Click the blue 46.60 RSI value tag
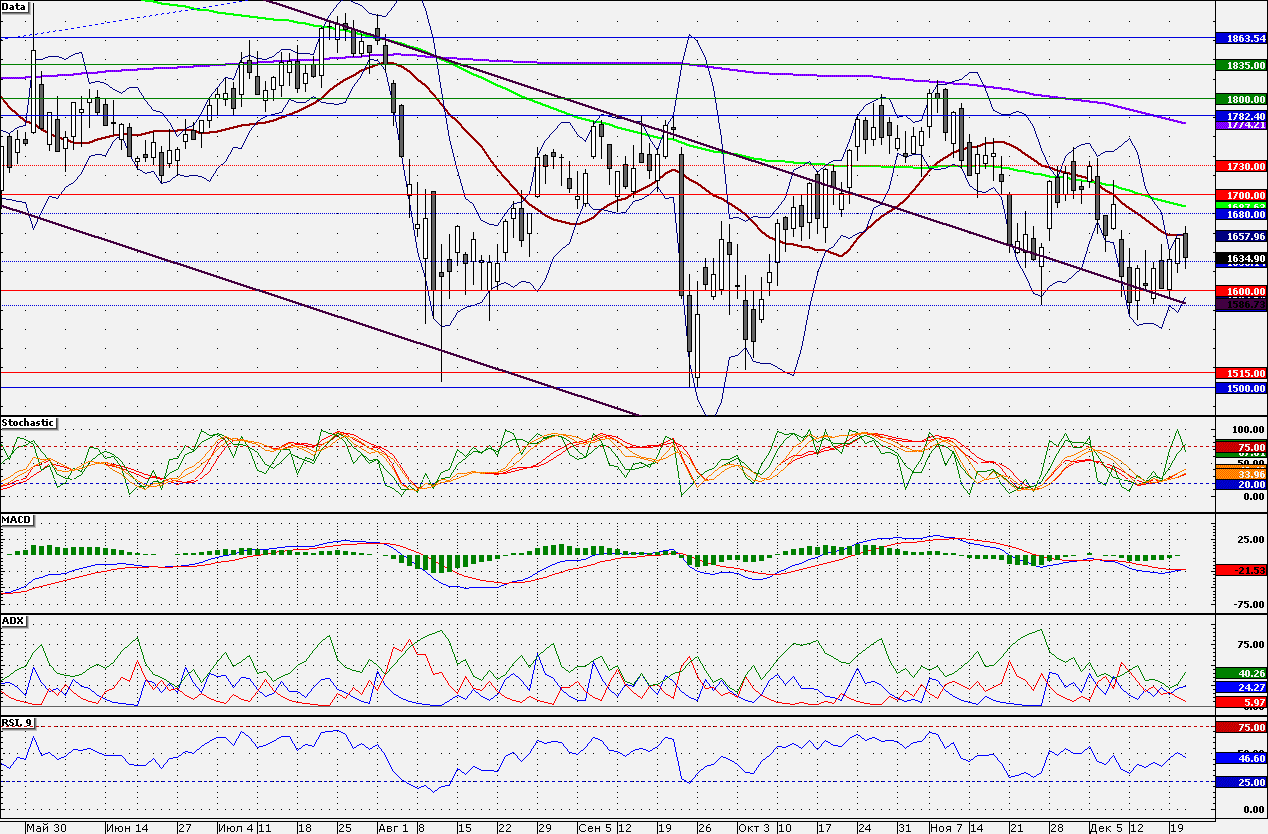The width and height of the screenshot is (1268, 834). 1240,759
